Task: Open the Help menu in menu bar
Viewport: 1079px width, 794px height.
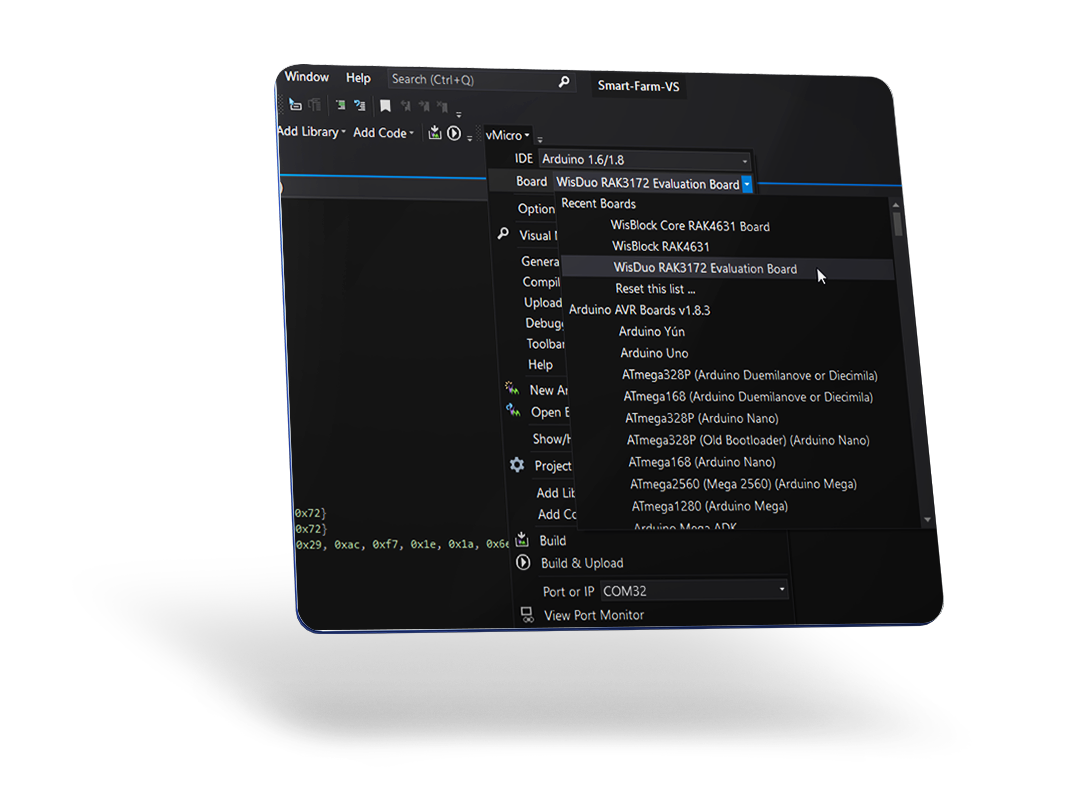Action: tap(359, 78)
